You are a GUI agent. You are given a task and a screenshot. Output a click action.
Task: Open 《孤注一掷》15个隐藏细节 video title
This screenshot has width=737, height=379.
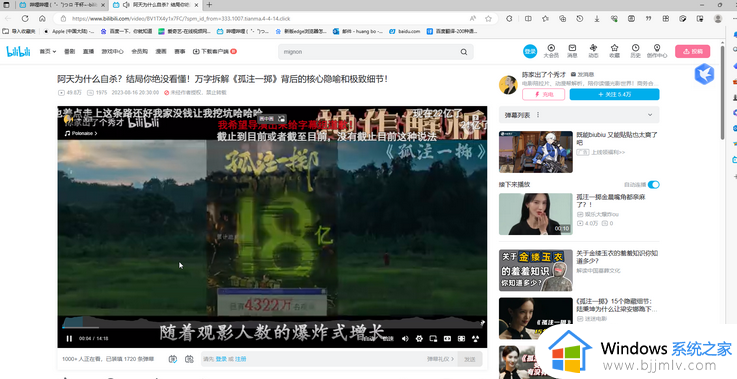(x=616, y=305)
